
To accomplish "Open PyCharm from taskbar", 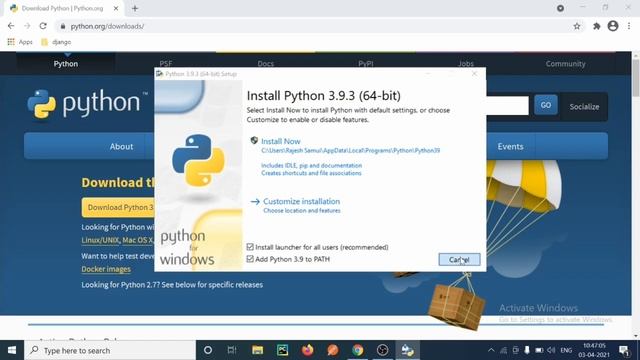I will pos(282,350).
